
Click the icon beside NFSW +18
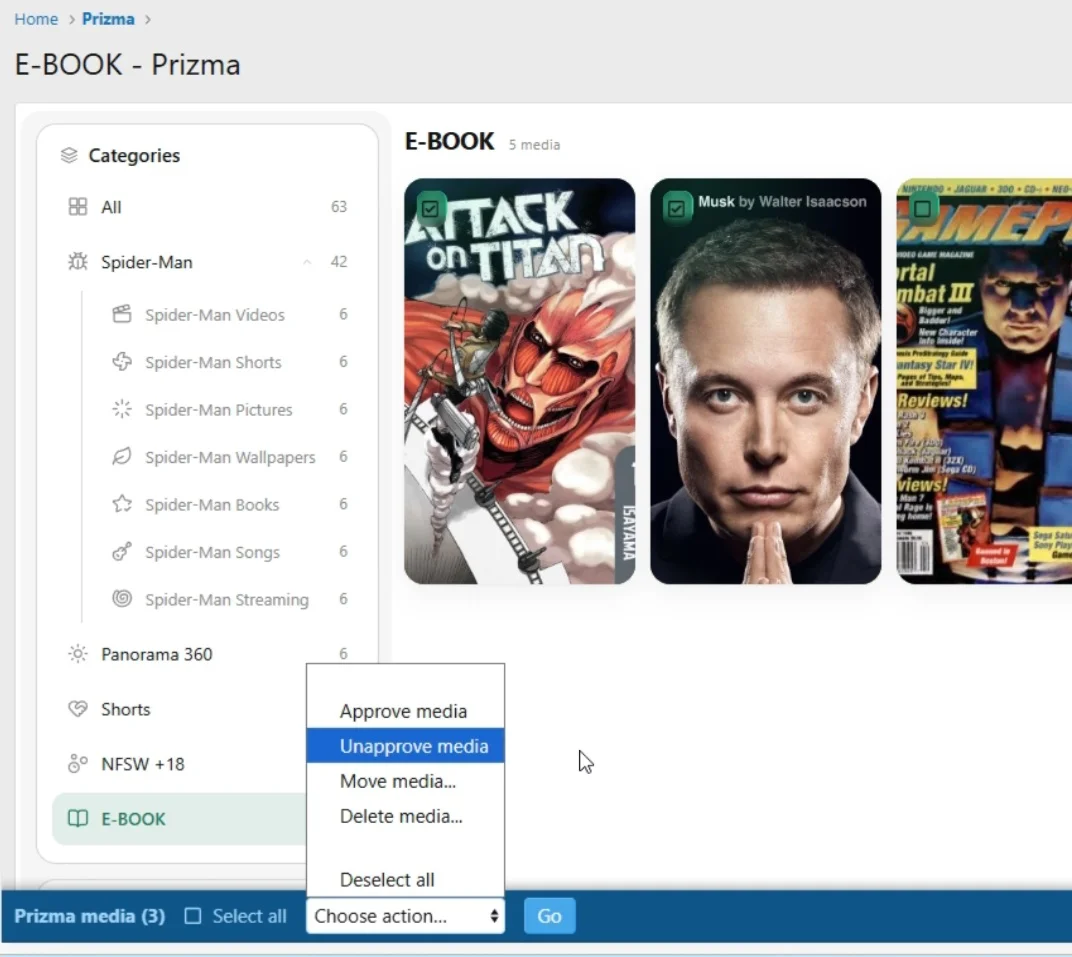pyautogui.click(x=78, y=764)
